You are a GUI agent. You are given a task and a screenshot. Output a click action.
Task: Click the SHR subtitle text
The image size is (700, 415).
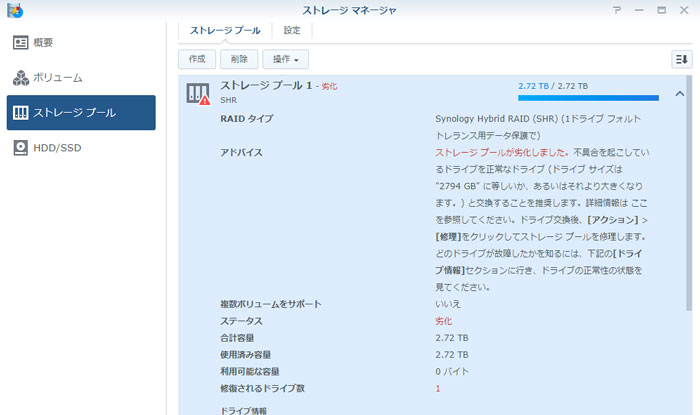[x=229, y=100]
